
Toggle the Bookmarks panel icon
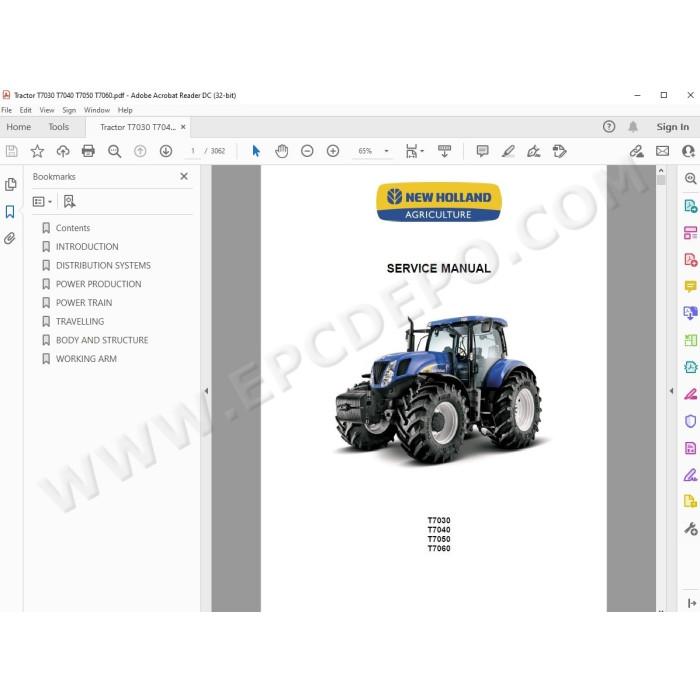[10, 212]
